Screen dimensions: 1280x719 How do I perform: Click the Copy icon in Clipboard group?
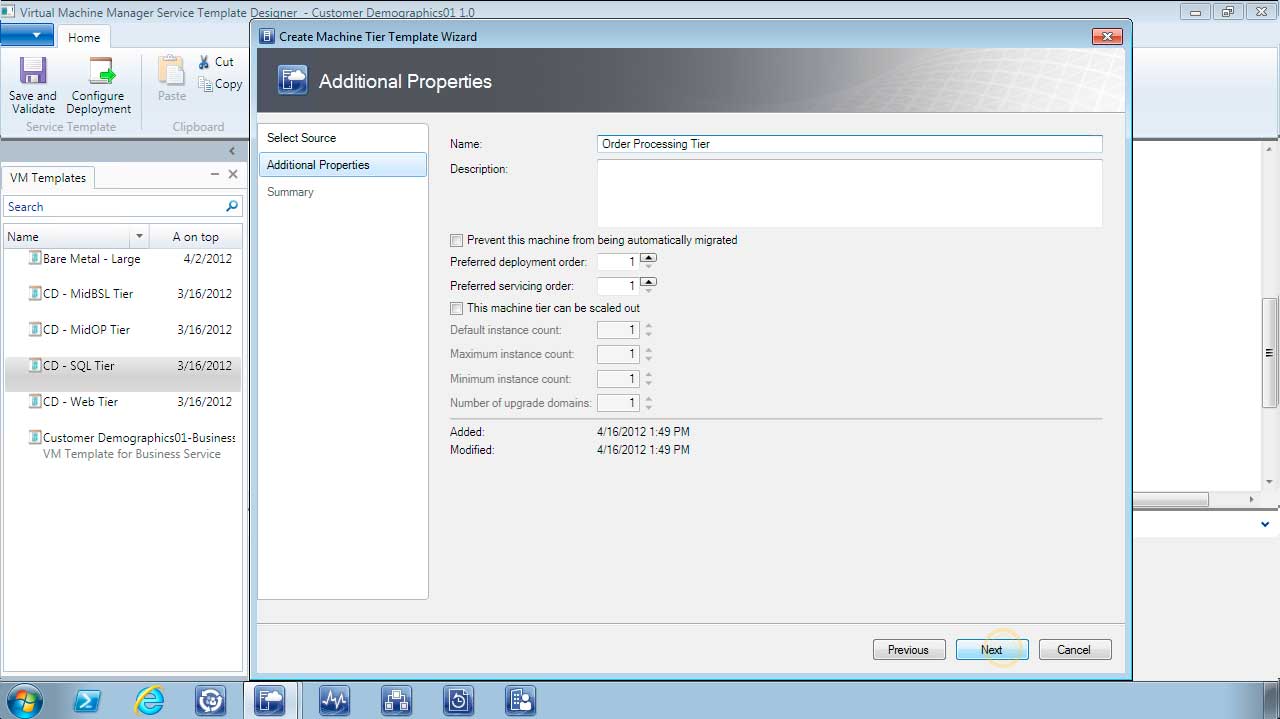pyautogui.click(x=205, y=85)
